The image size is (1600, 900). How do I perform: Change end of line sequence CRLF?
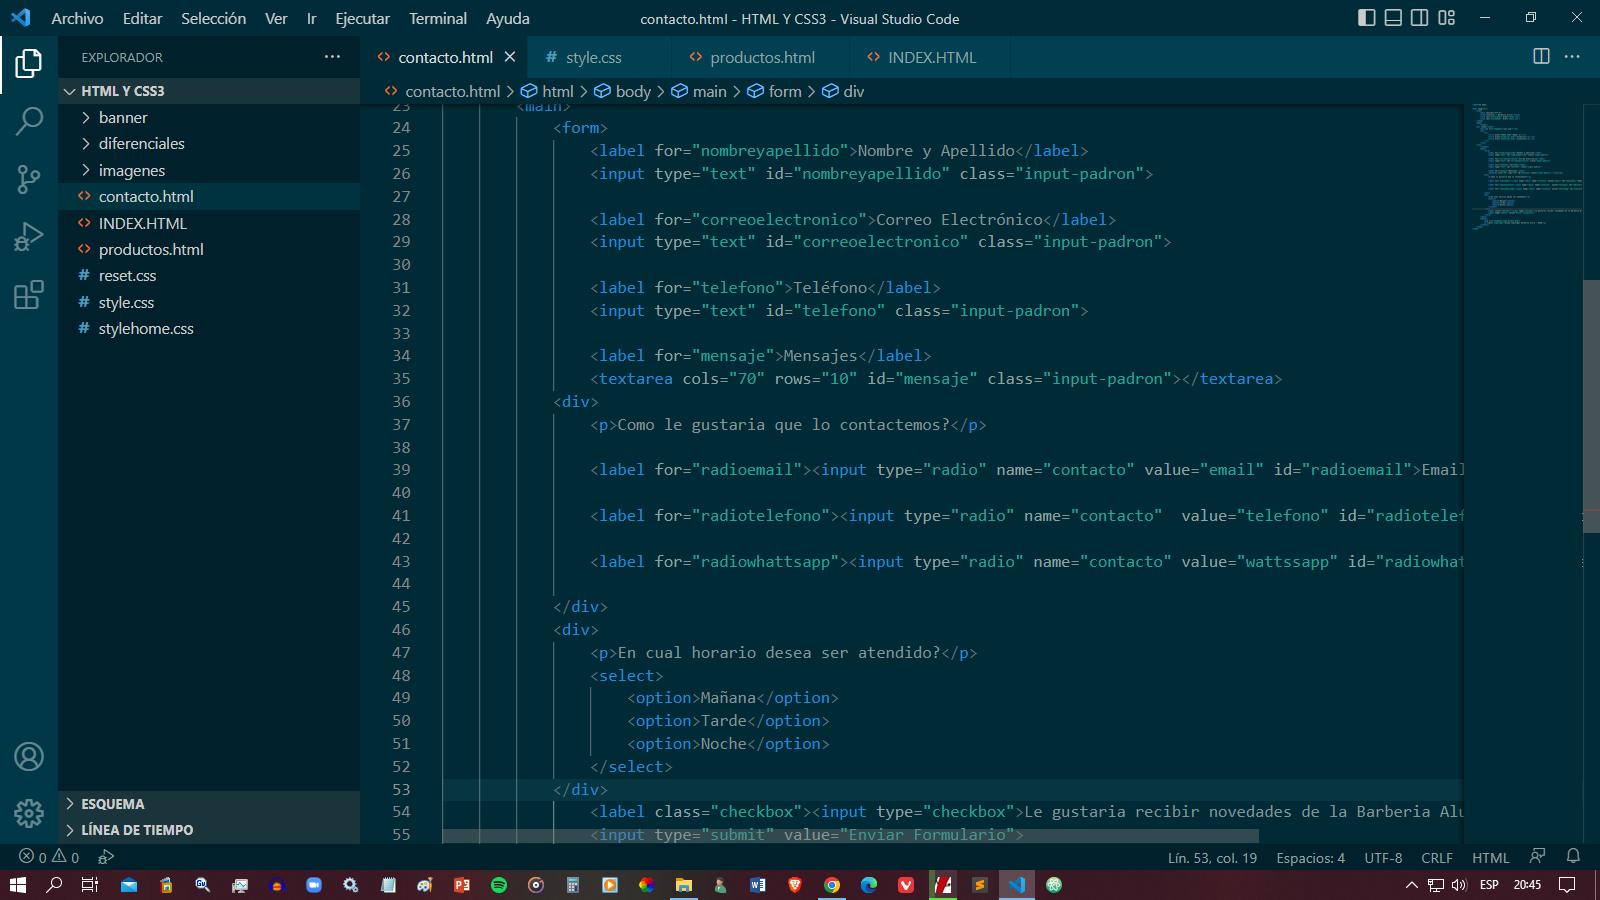[x=1437, y=858]
